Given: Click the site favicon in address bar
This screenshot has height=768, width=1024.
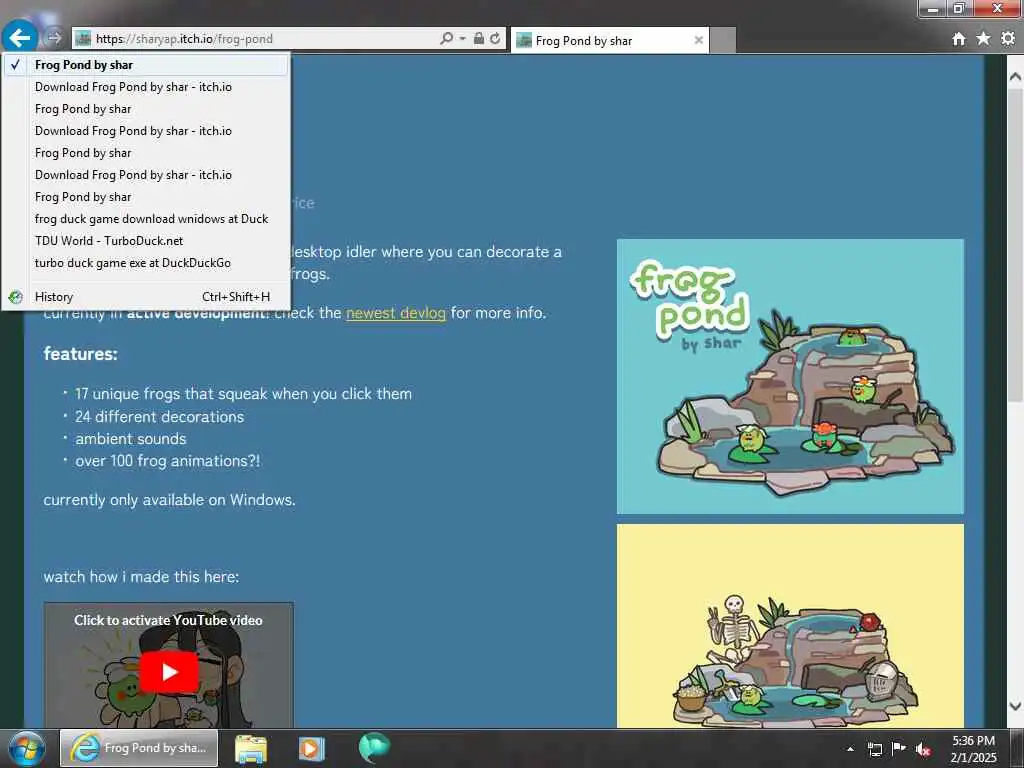Looking at the screenshot, I should [x=83, y=39].
